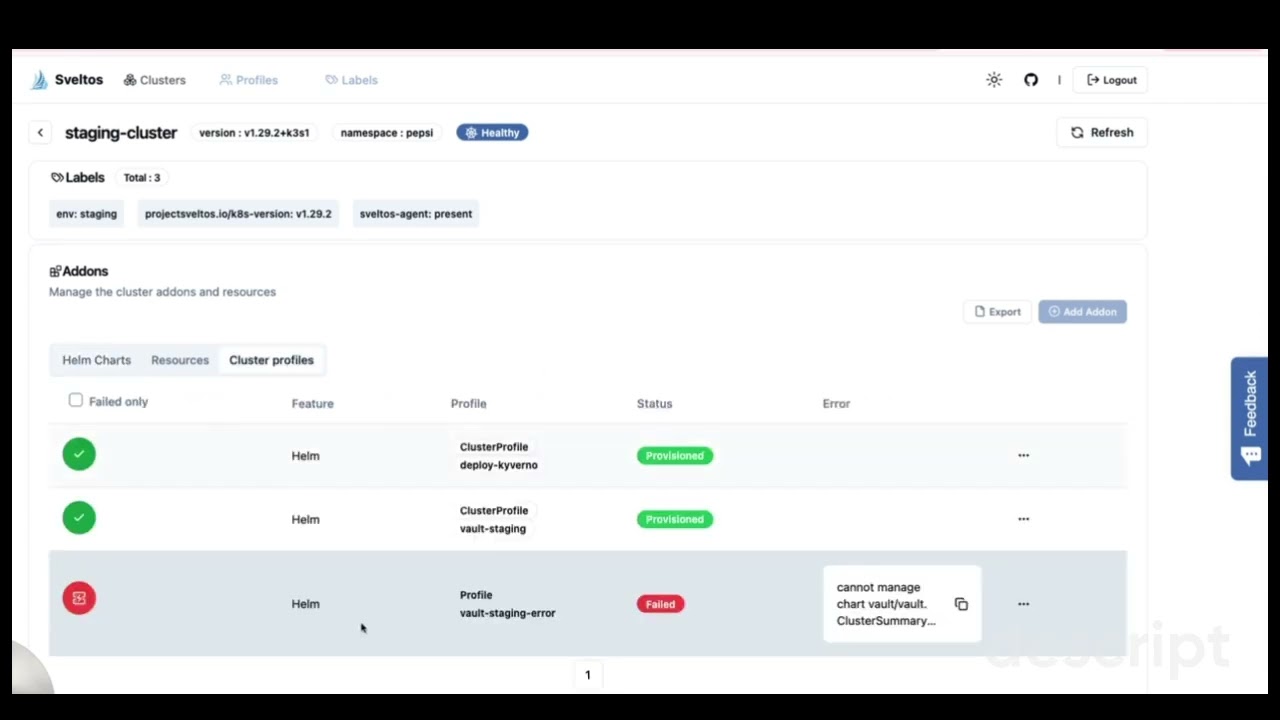Click the sveltos-agent: present label chip

tap(416, 214)
